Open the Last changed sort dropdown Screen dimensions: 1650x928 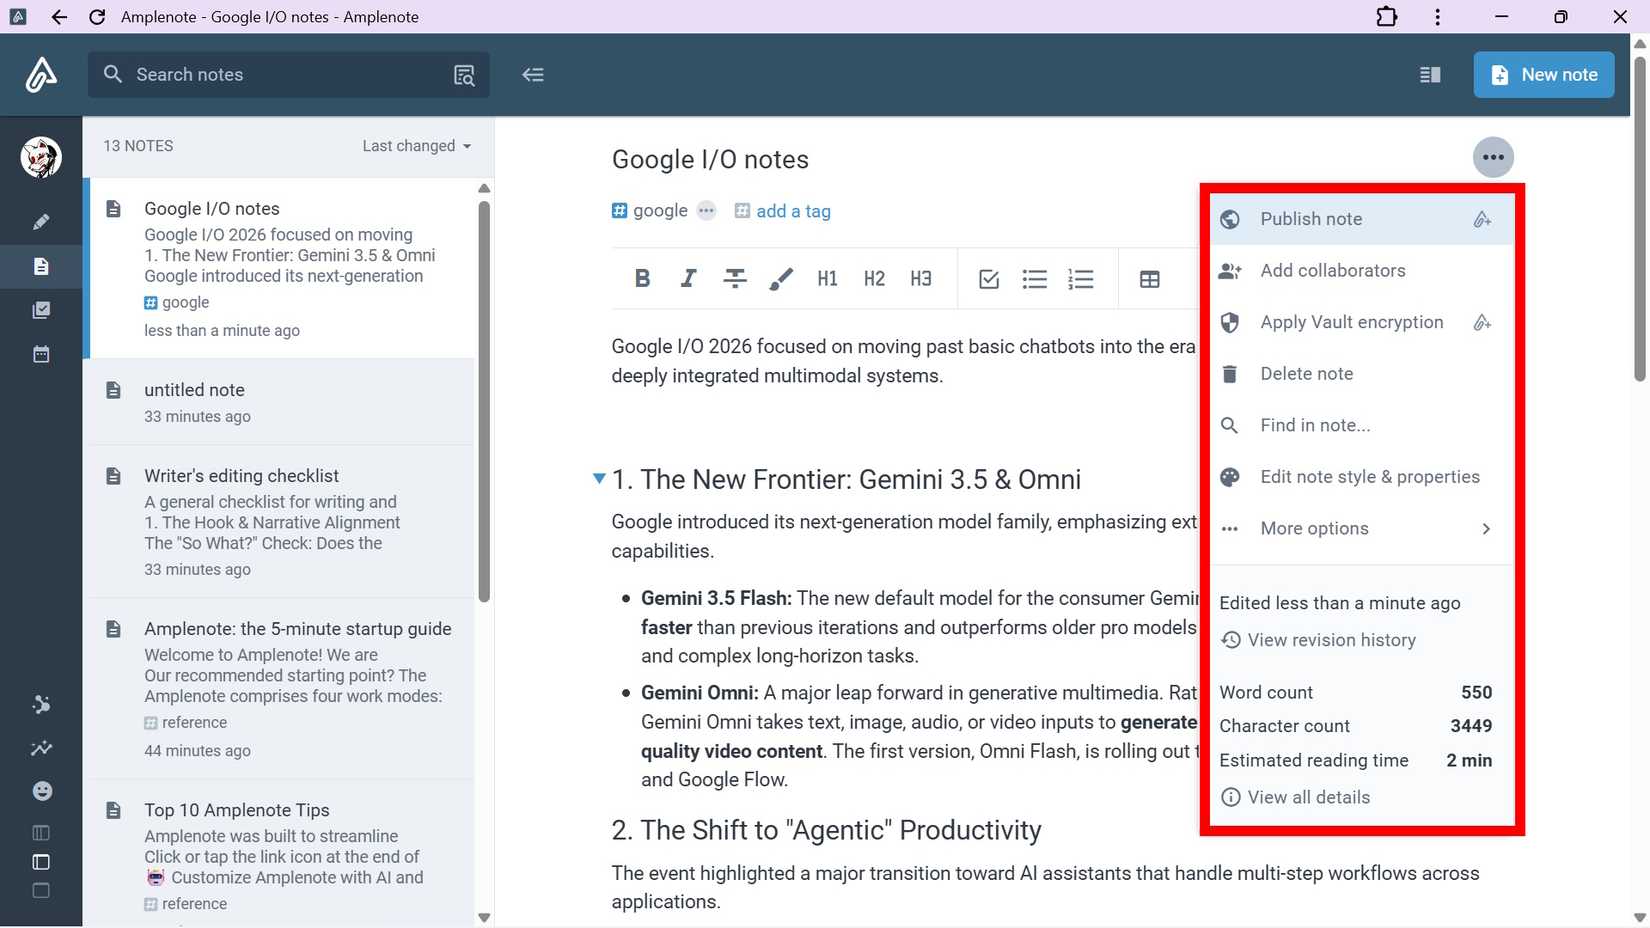click(416, 146)
